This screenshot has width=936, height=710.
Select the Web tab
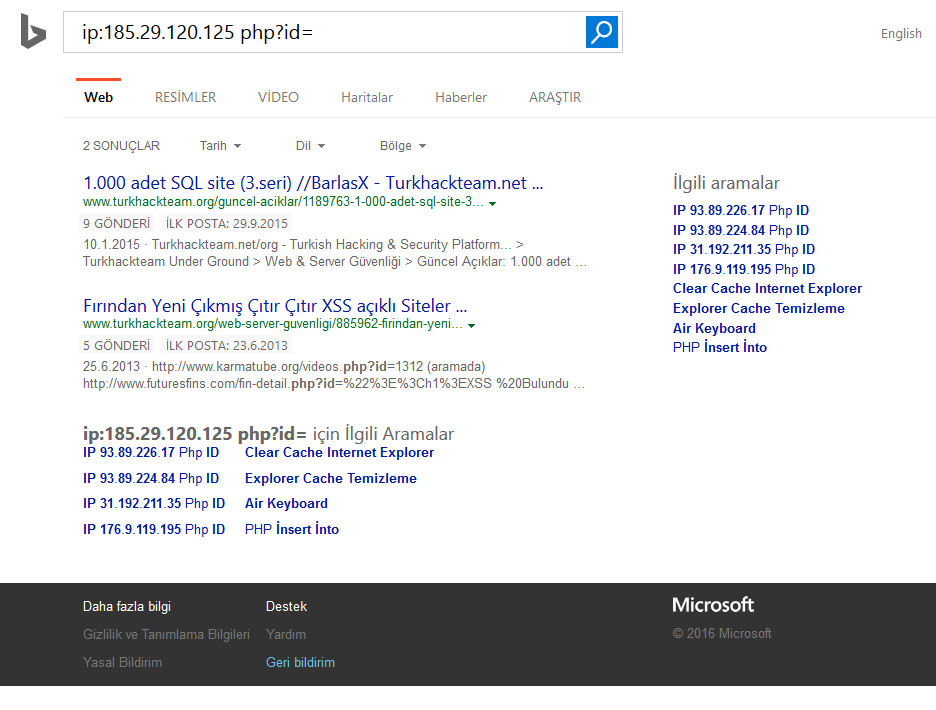pos(98,97)
